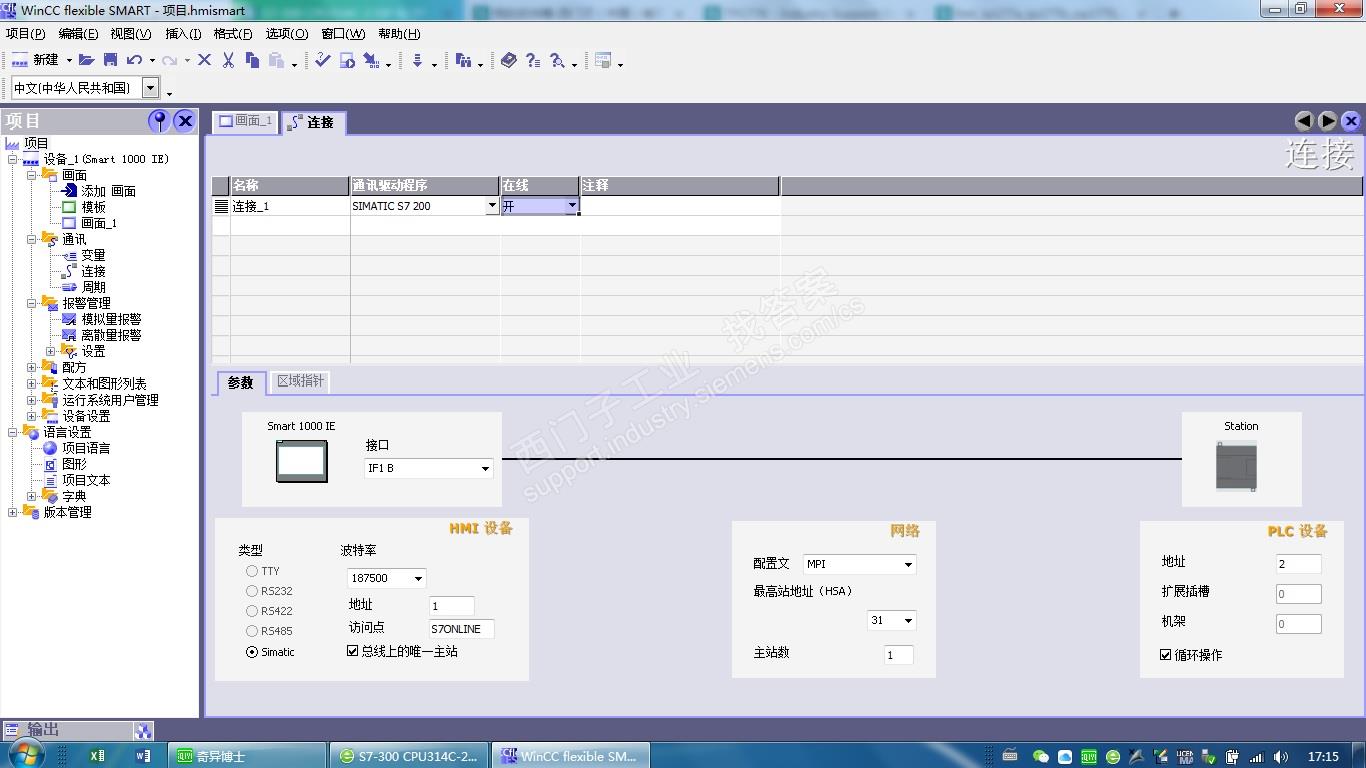Click the volume speaker icon in system tray

tap(1282, 757)
